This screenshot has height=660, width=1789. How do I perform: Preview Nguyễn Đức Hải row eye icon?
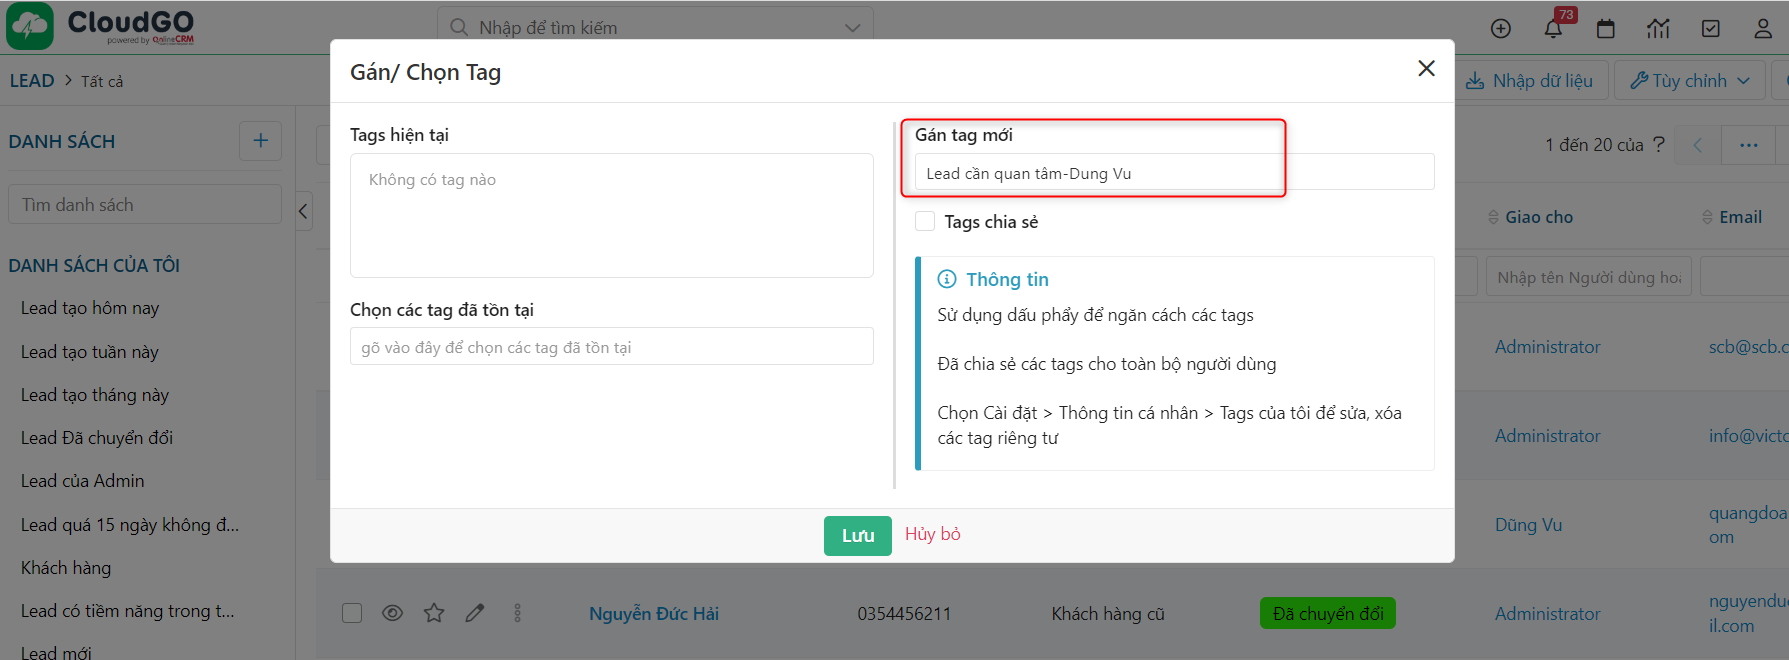click(x=392, y=613)
